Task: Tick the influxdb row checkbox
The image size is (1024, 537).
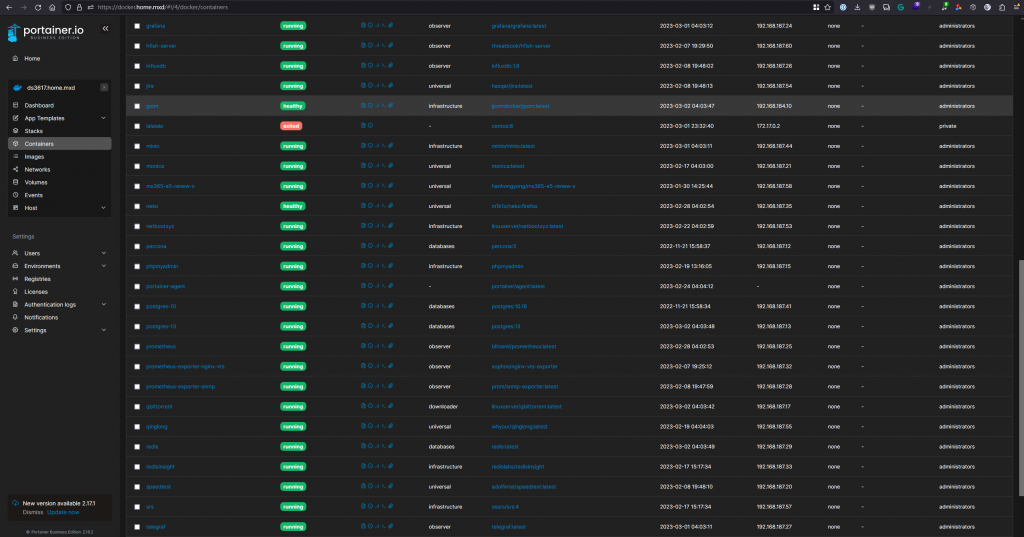Action: pyautogui.click(x=137, y=66)
